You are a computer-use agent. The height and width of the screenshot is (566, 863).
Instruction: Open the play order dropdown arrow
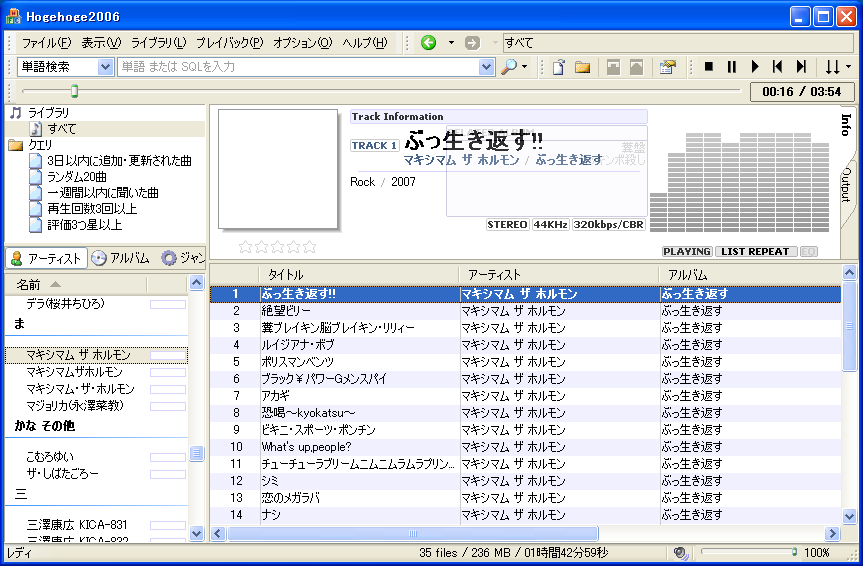tap(848, 67)
